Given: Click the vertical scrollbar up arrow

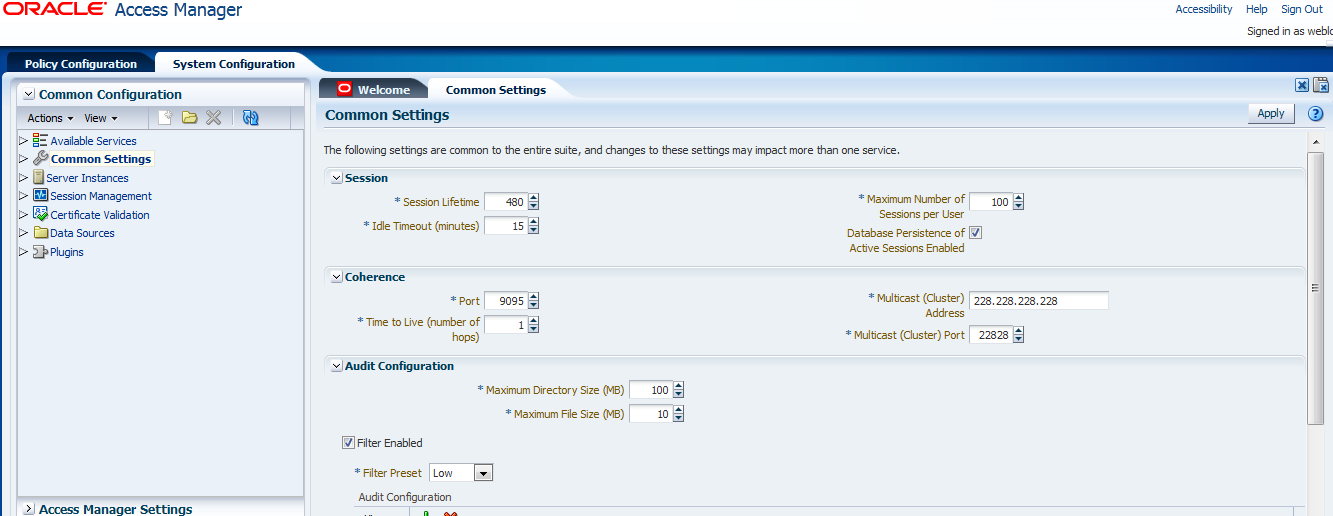Looking at the screenshot, I should [x=1316, y=143].
